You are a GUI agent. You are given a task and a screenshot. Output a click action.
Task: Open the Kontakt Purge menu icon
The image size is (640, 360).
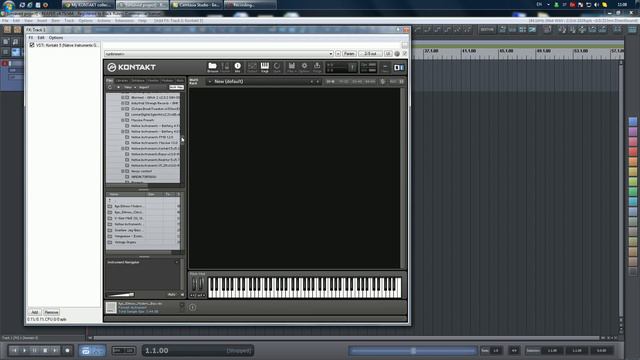pyautogui.click(x=317, y=67)
